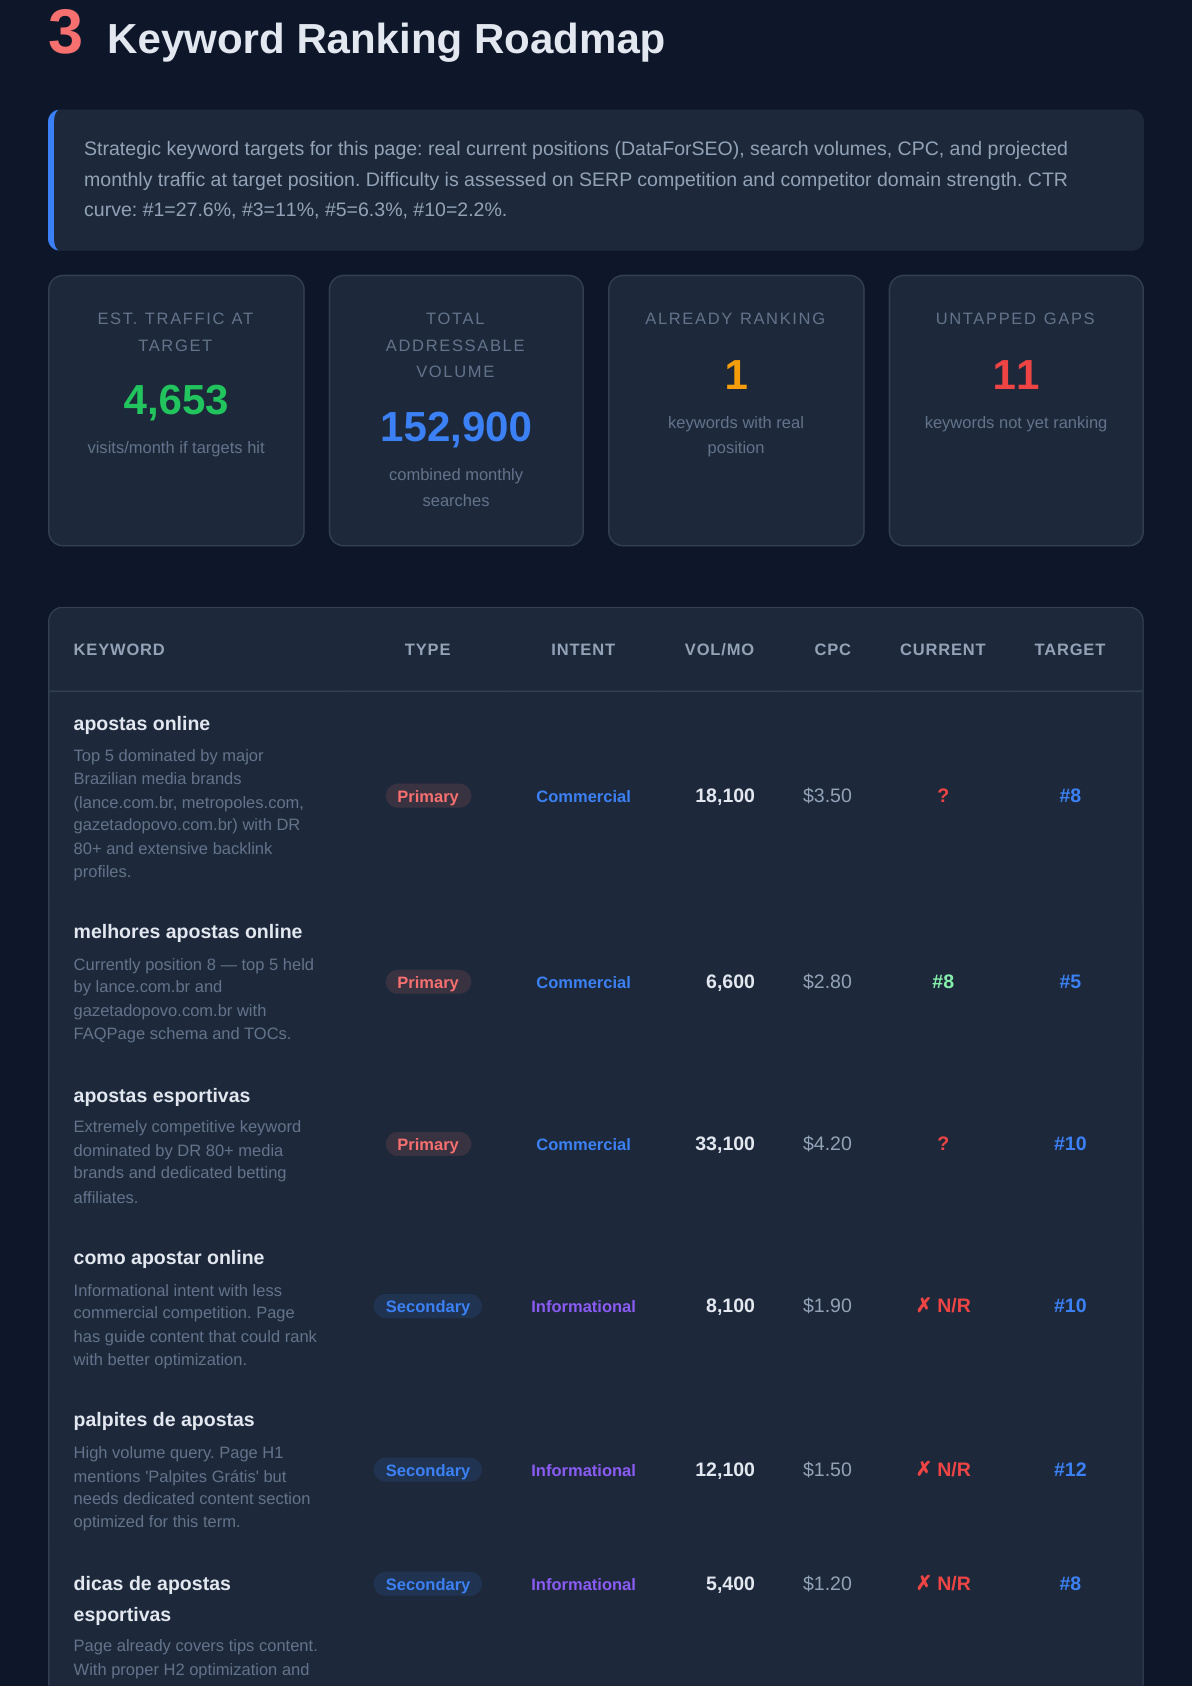This screenshot has height=1686, width=1192.
Task: Click the Informational intent for dicas de apostas
Action: tap(583, 1584)
